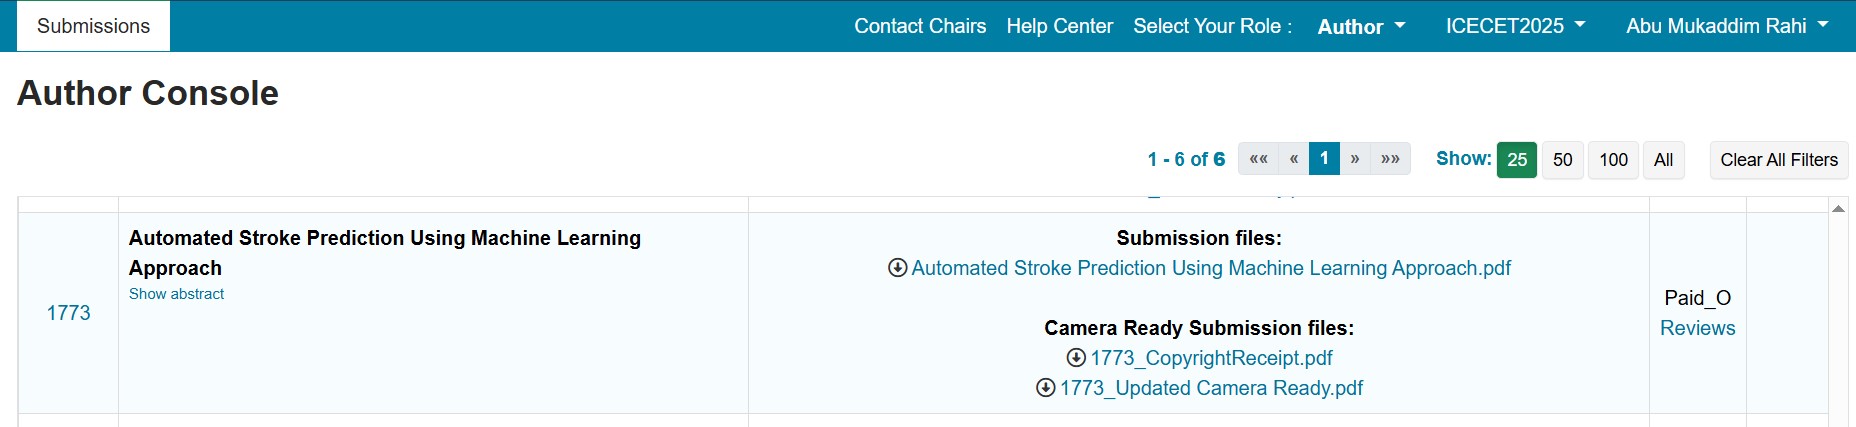Open the Author role dropdown
Viewport: 1856px width, 427px height.
(x=1361, y=27)
